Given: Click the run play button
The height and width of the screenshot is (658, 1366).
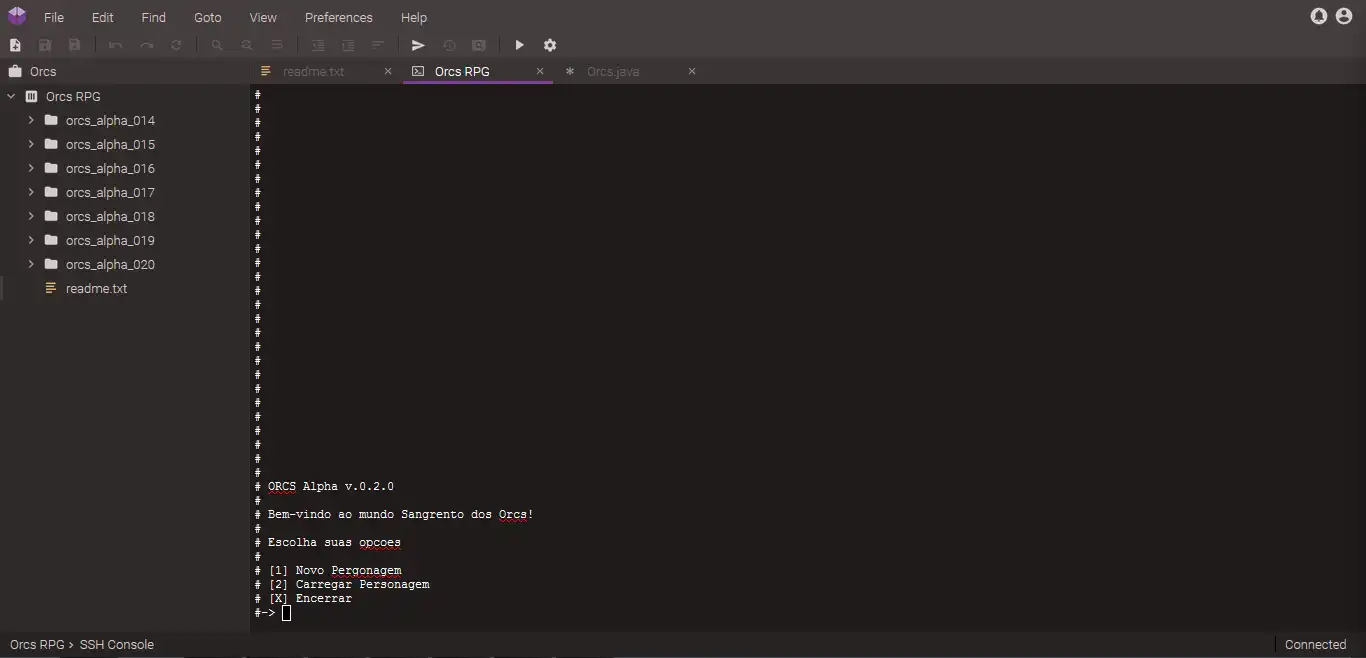Looking at the screenshot, I should (x=519, y=45).
